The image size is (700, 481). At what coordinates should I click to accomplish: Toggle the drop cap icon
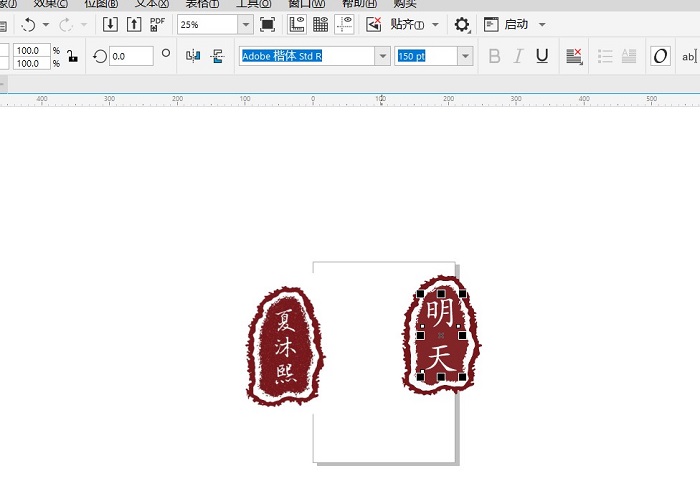tap(629, 56)
